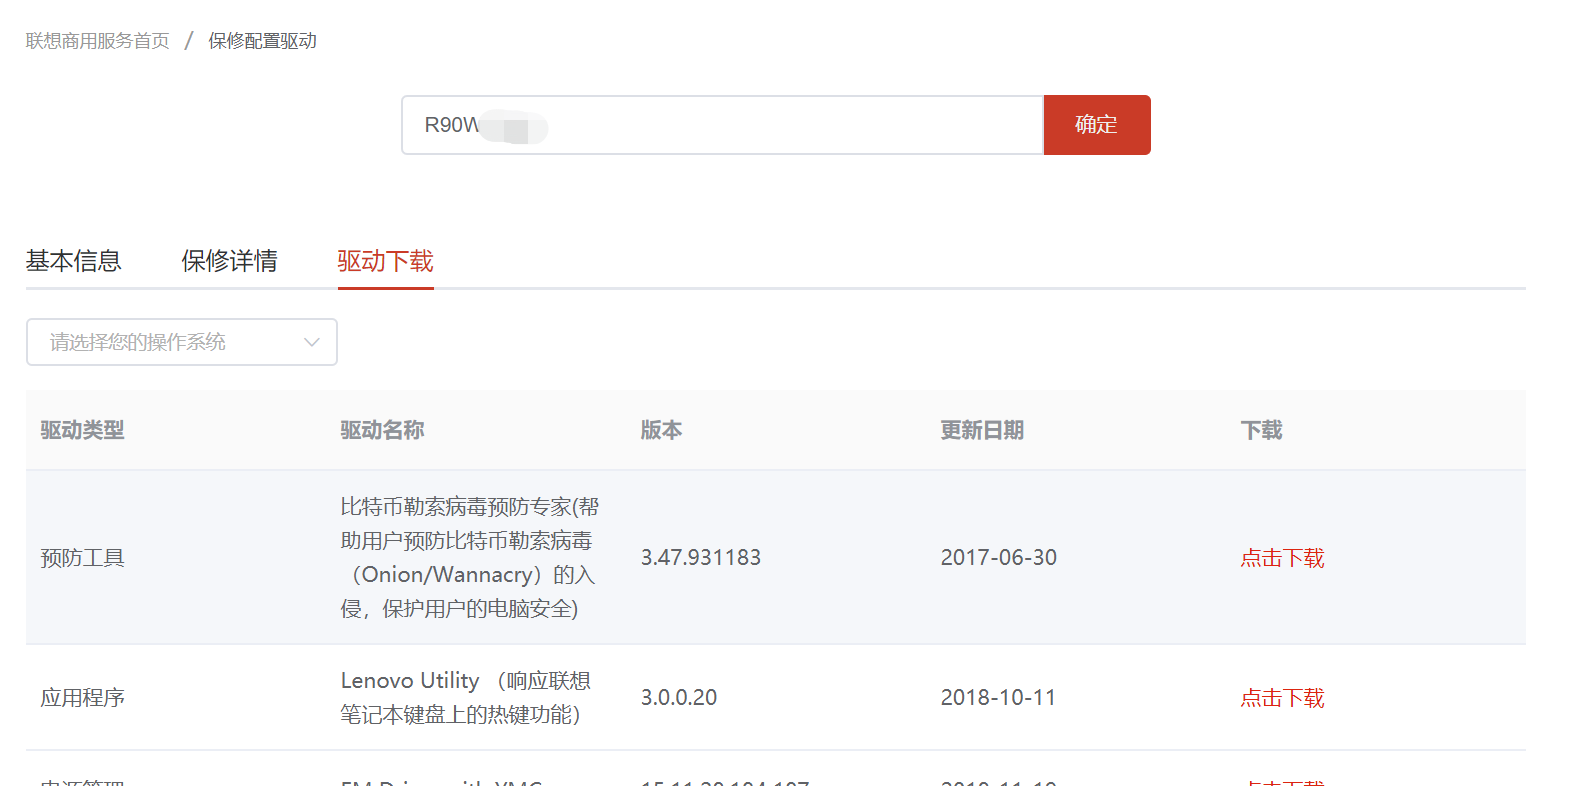Click the 驱动类型 column header
This screenshot has width=1576, height=786.
pos(82,430)
